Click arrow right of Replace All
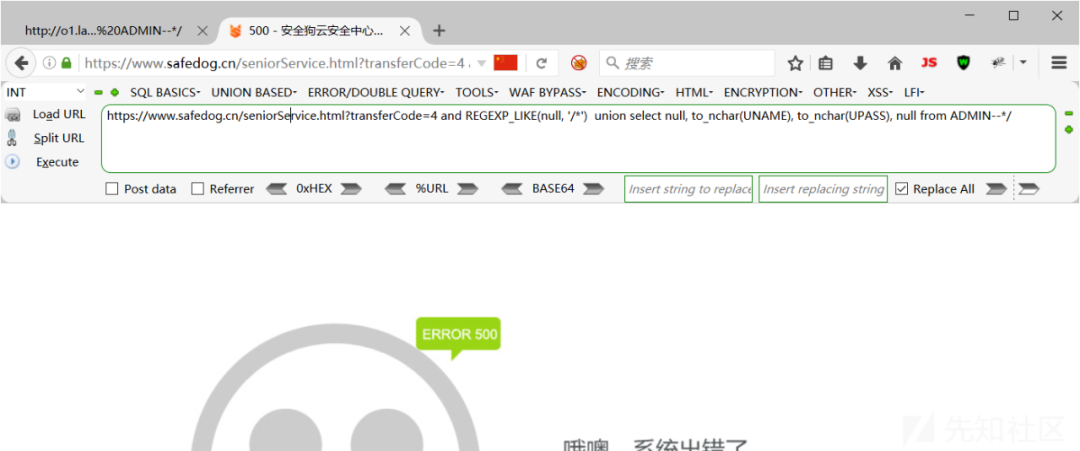Screen dimensions: 1080x451 pyautogui.click(x=995, y=189)
